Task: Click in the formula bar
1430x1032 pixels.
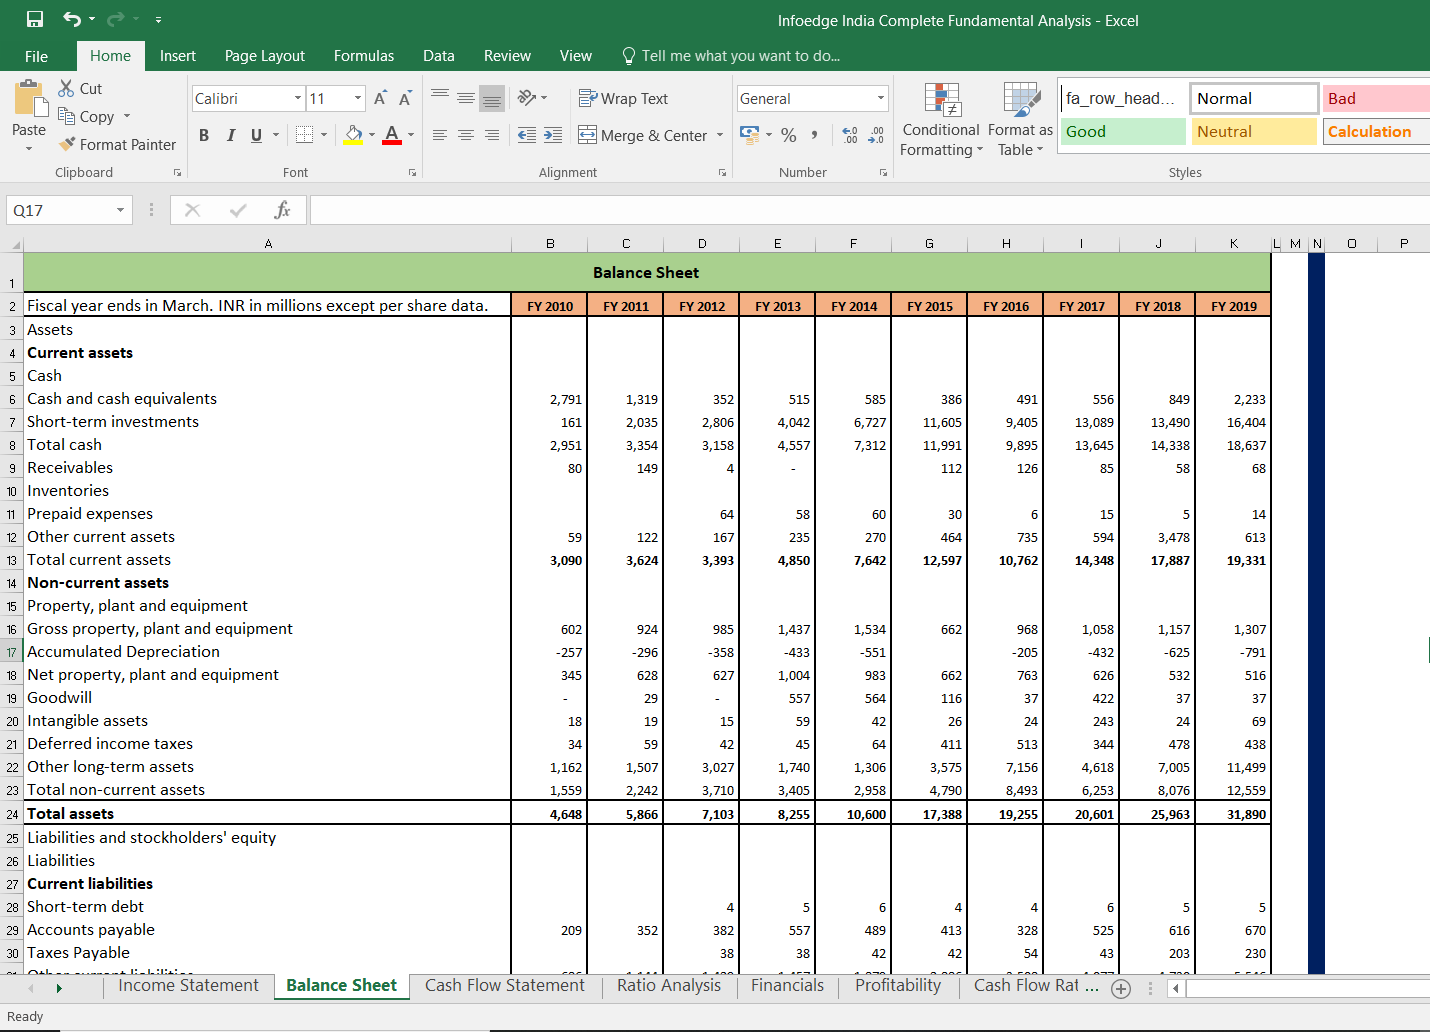Action: pos(869,210)
